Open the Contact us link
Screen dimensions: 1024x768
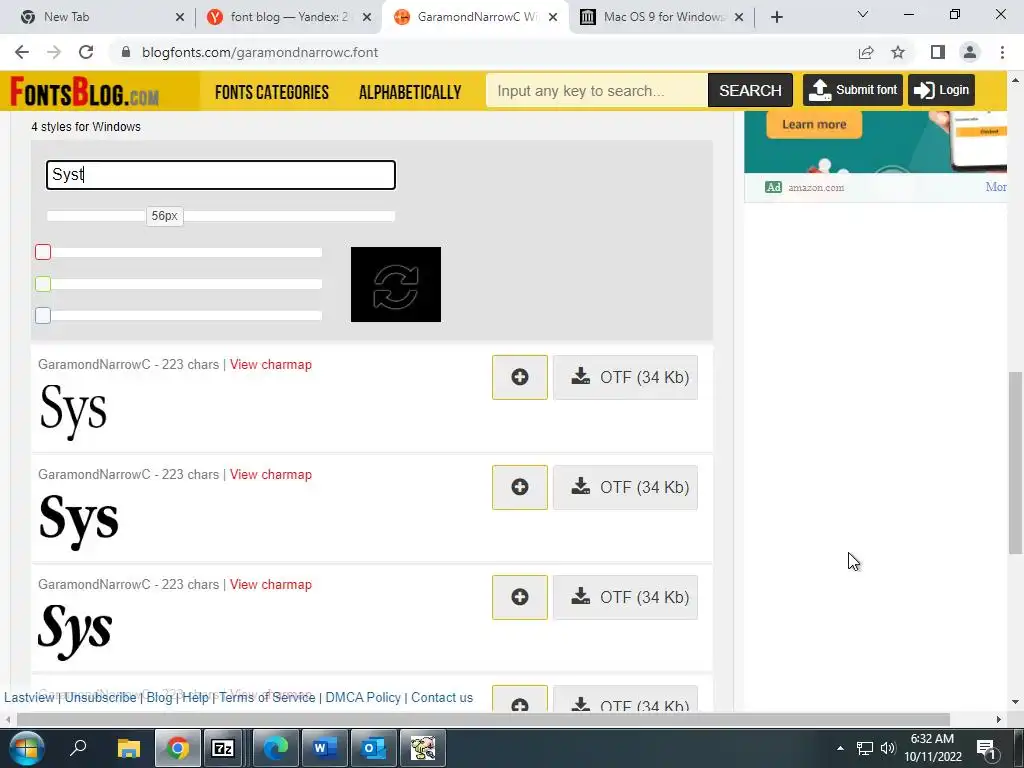tap(442, 697)
